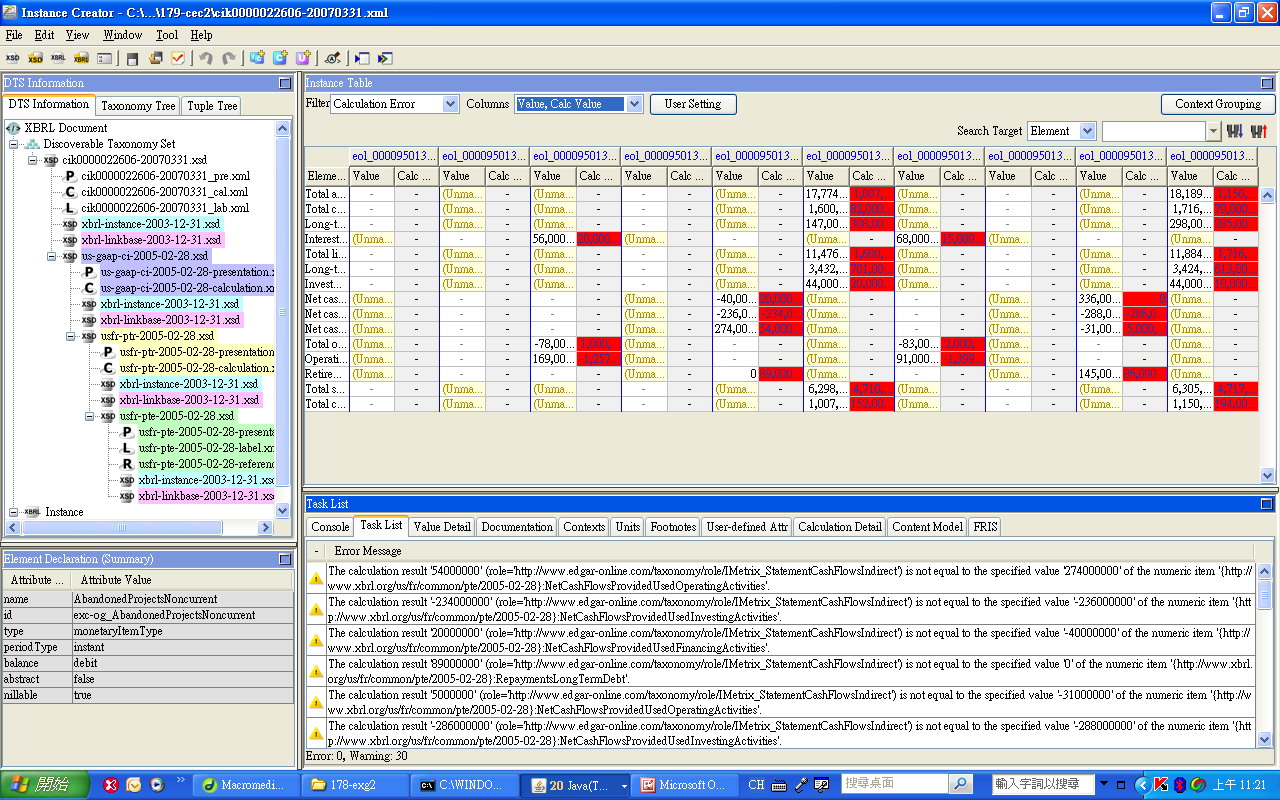Click the Instance Table search text field
Viewport: 1280px width, 800px height.
[1153, 131]
